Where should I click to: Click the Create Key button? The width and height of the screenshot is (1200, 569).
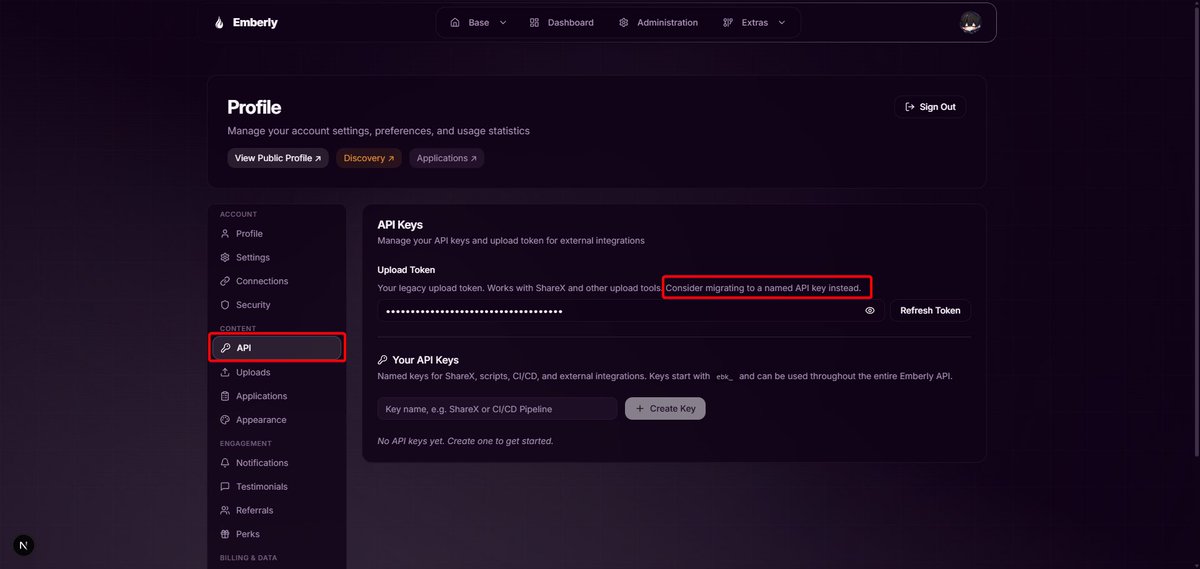[665, 409]
